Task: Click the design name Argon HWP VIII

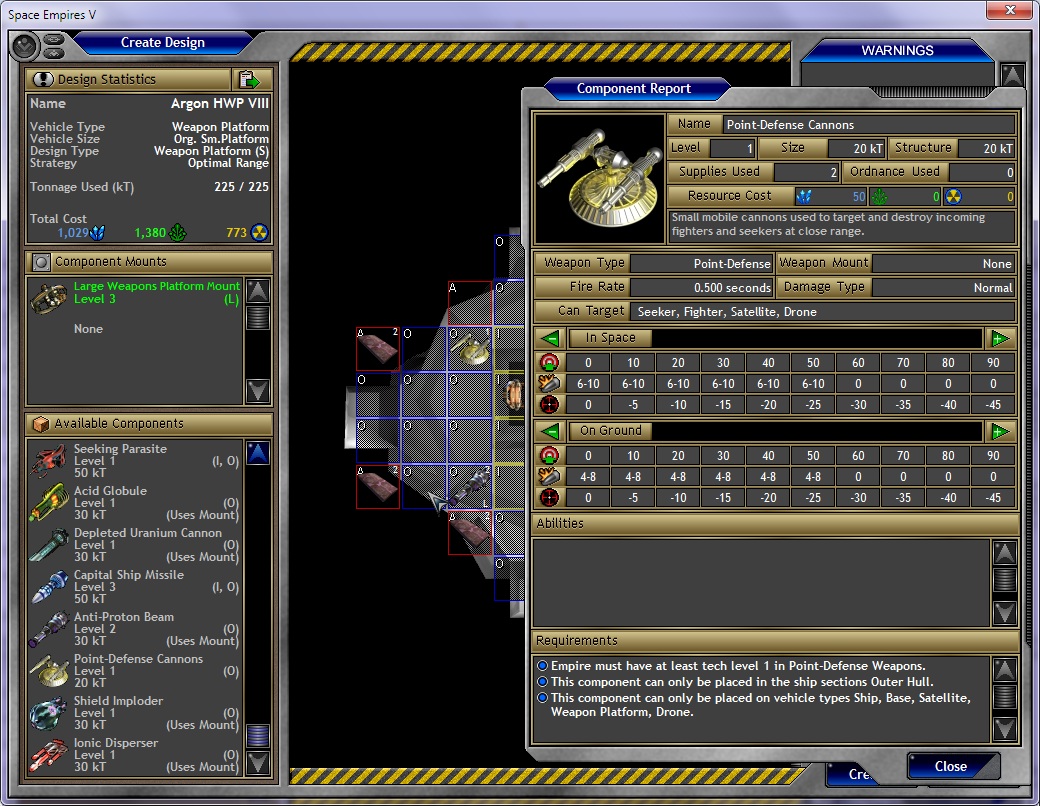Action: point(220,103)
